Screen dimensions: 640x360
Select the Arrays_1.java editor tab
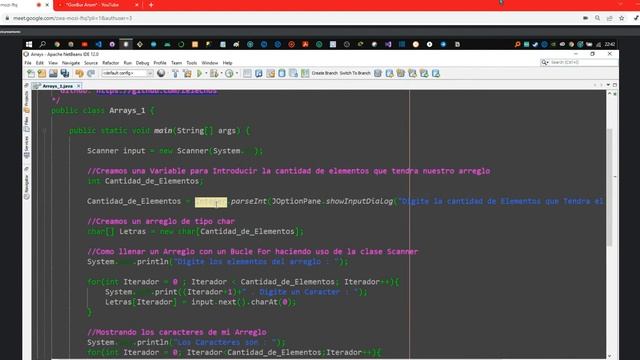tap(57, 86)
